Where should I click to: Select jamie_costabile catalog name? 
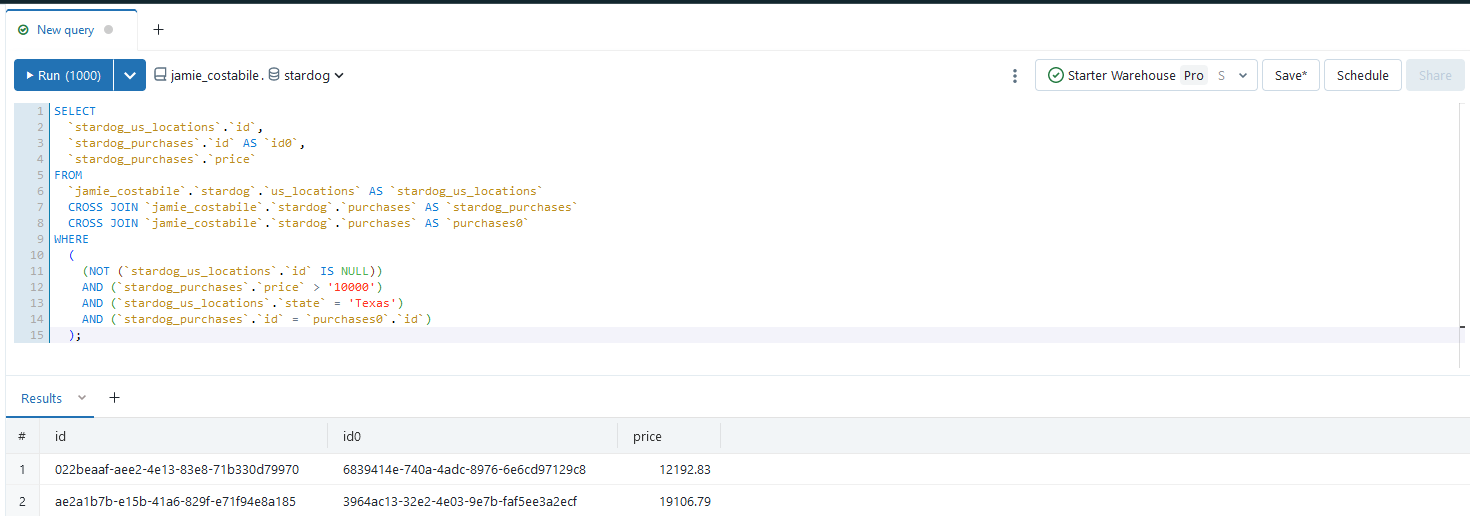click(x=216, y=75)
